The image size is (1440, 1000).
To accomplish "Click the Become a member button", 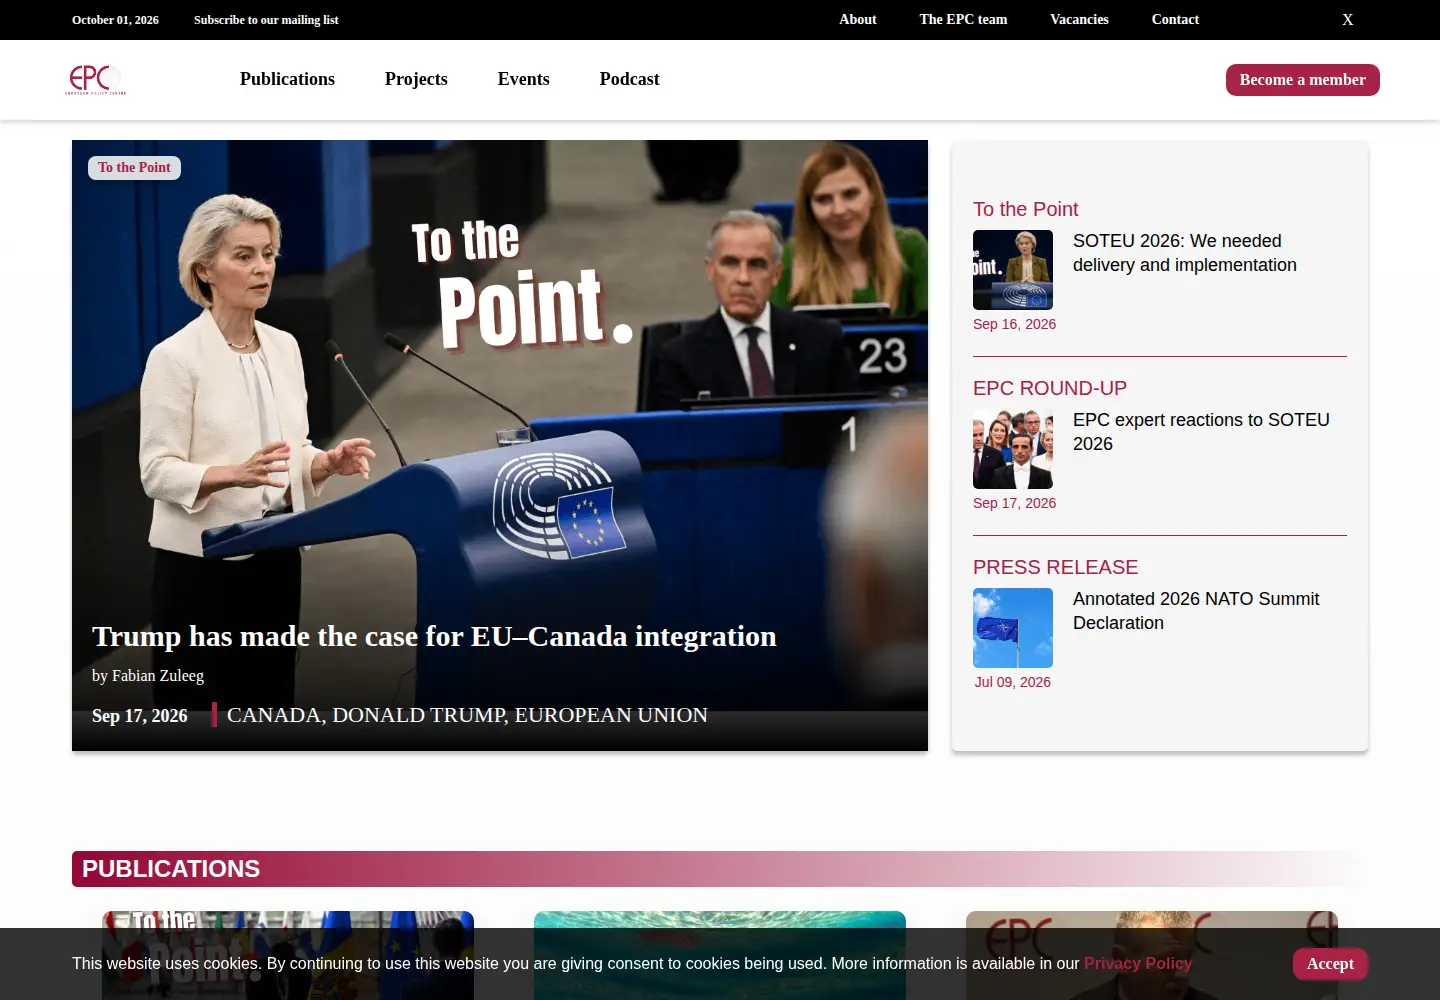I will [1302, 80].
